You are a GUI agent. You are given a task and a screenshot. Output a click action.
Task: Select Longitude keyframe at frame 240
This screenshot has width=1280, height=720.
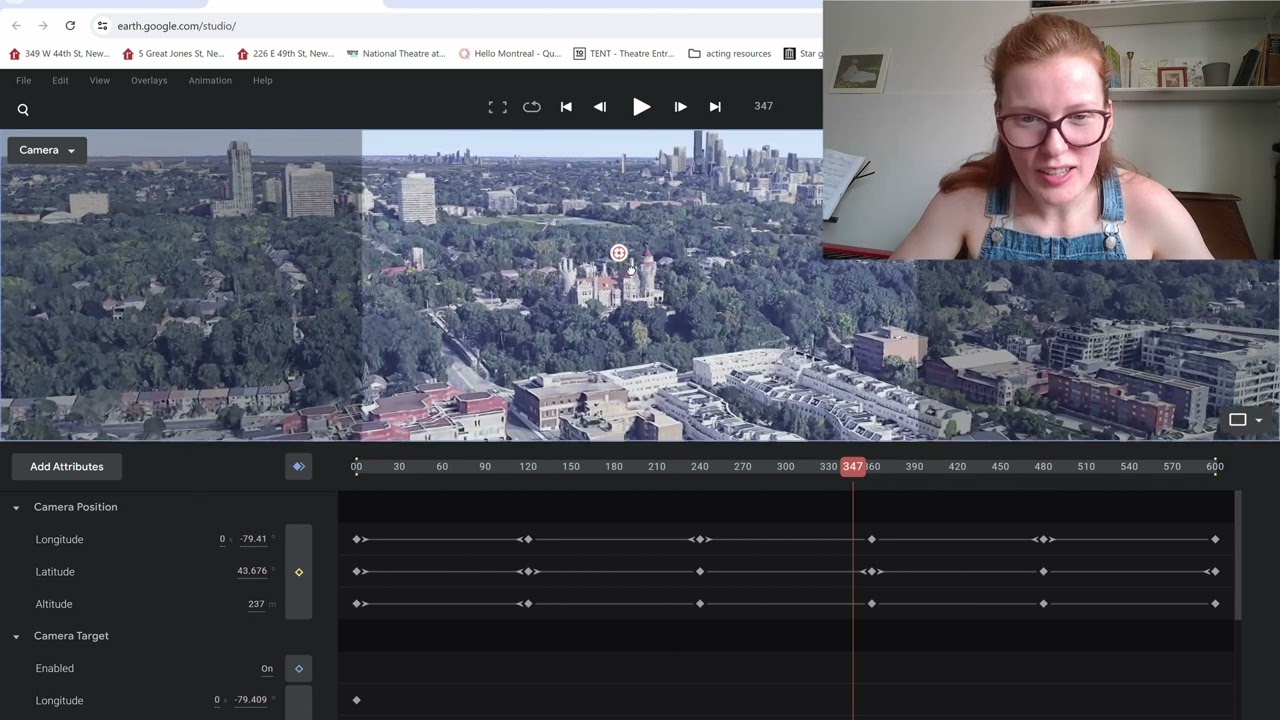click(700, 539)
